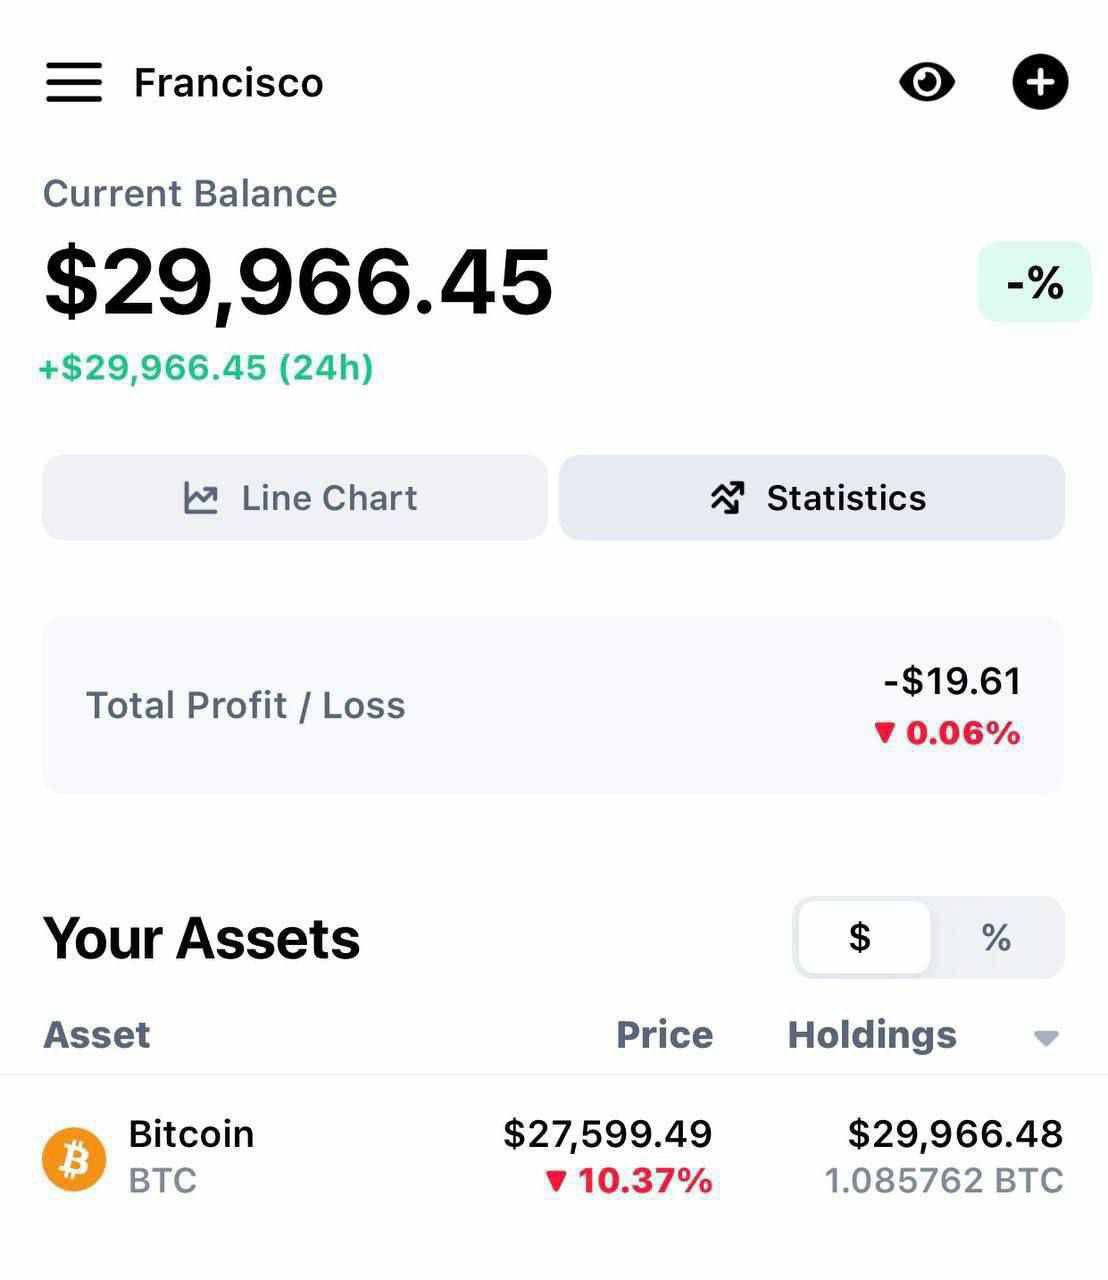
Task: Click the $29,966.45 current balance
Action: tap(298, 283)
